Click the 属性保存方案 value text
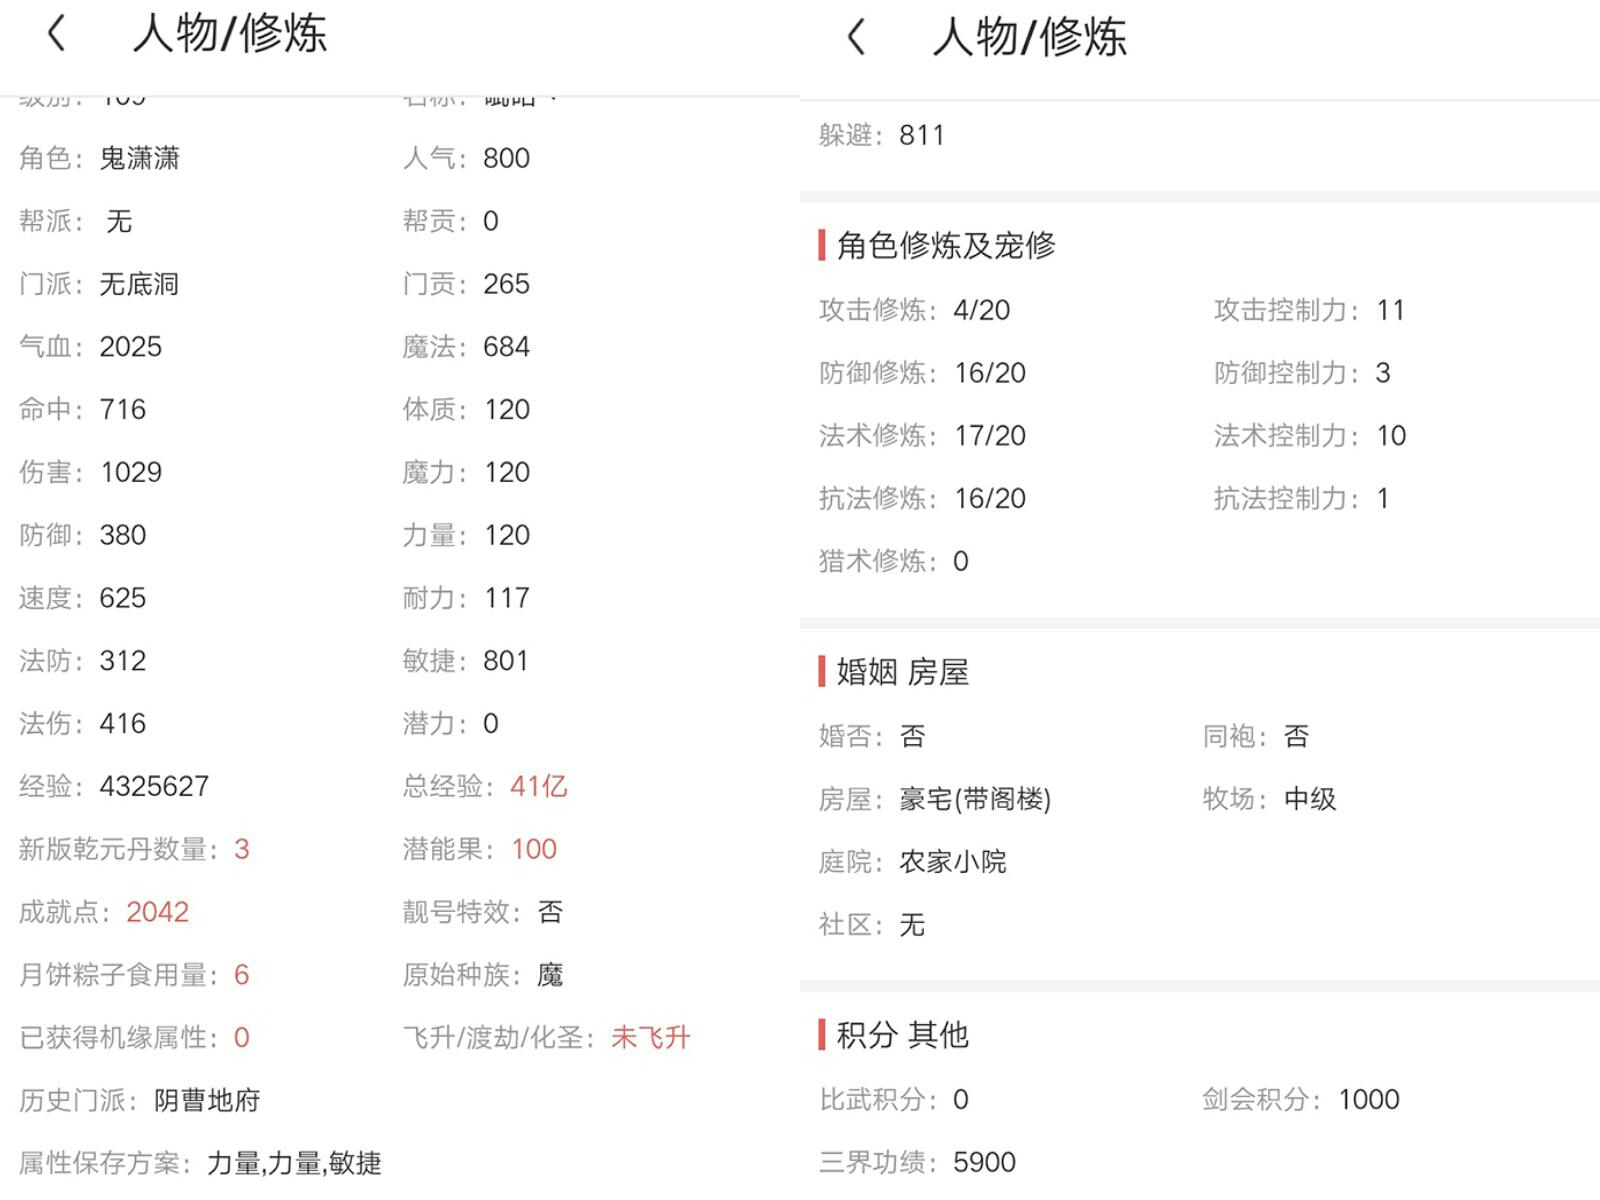This screenshot has width=1600, height=1200. tap(294, 1163)
